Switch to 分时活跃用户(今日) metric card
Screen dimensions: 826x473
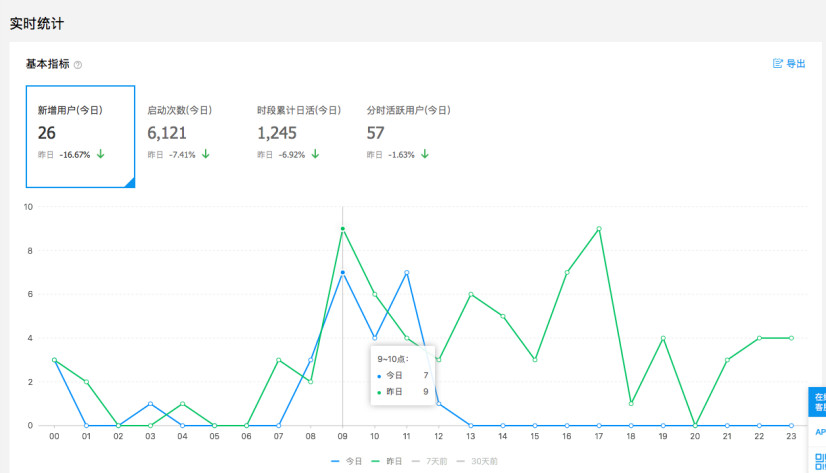408,136
